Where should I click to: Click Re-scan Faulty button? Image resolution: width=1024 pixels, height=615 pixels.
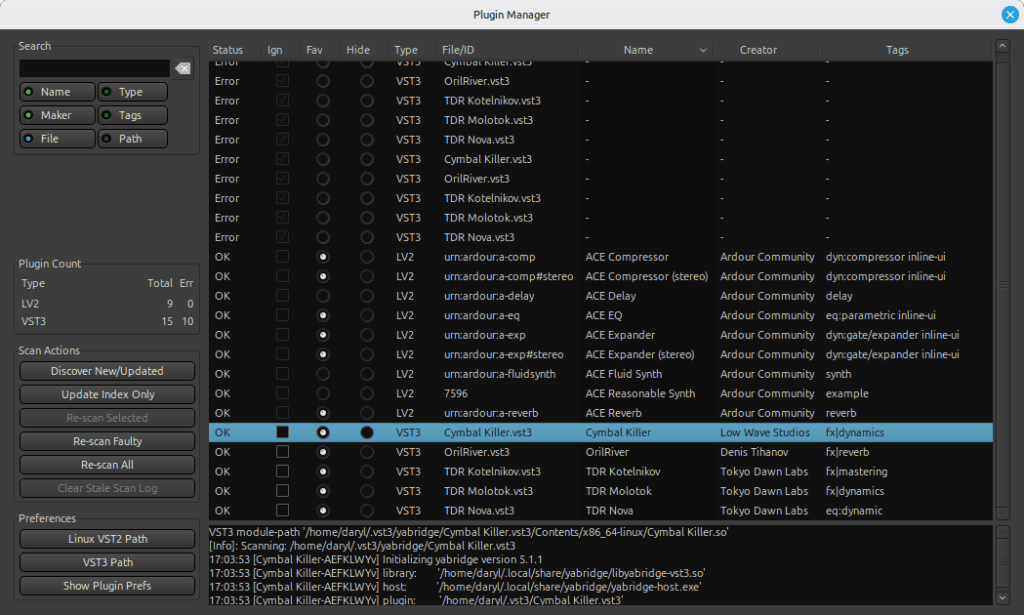108,441
